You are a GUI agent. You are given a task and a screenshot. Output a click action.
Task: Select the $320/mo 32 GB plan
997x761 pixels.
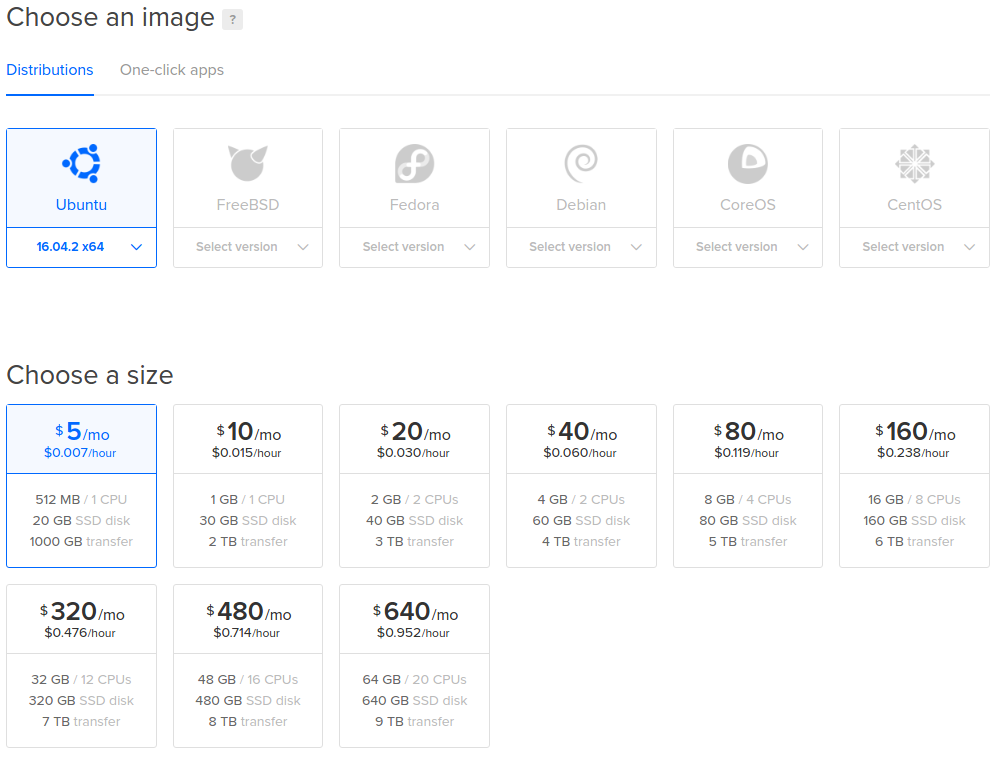coord(81,665)
